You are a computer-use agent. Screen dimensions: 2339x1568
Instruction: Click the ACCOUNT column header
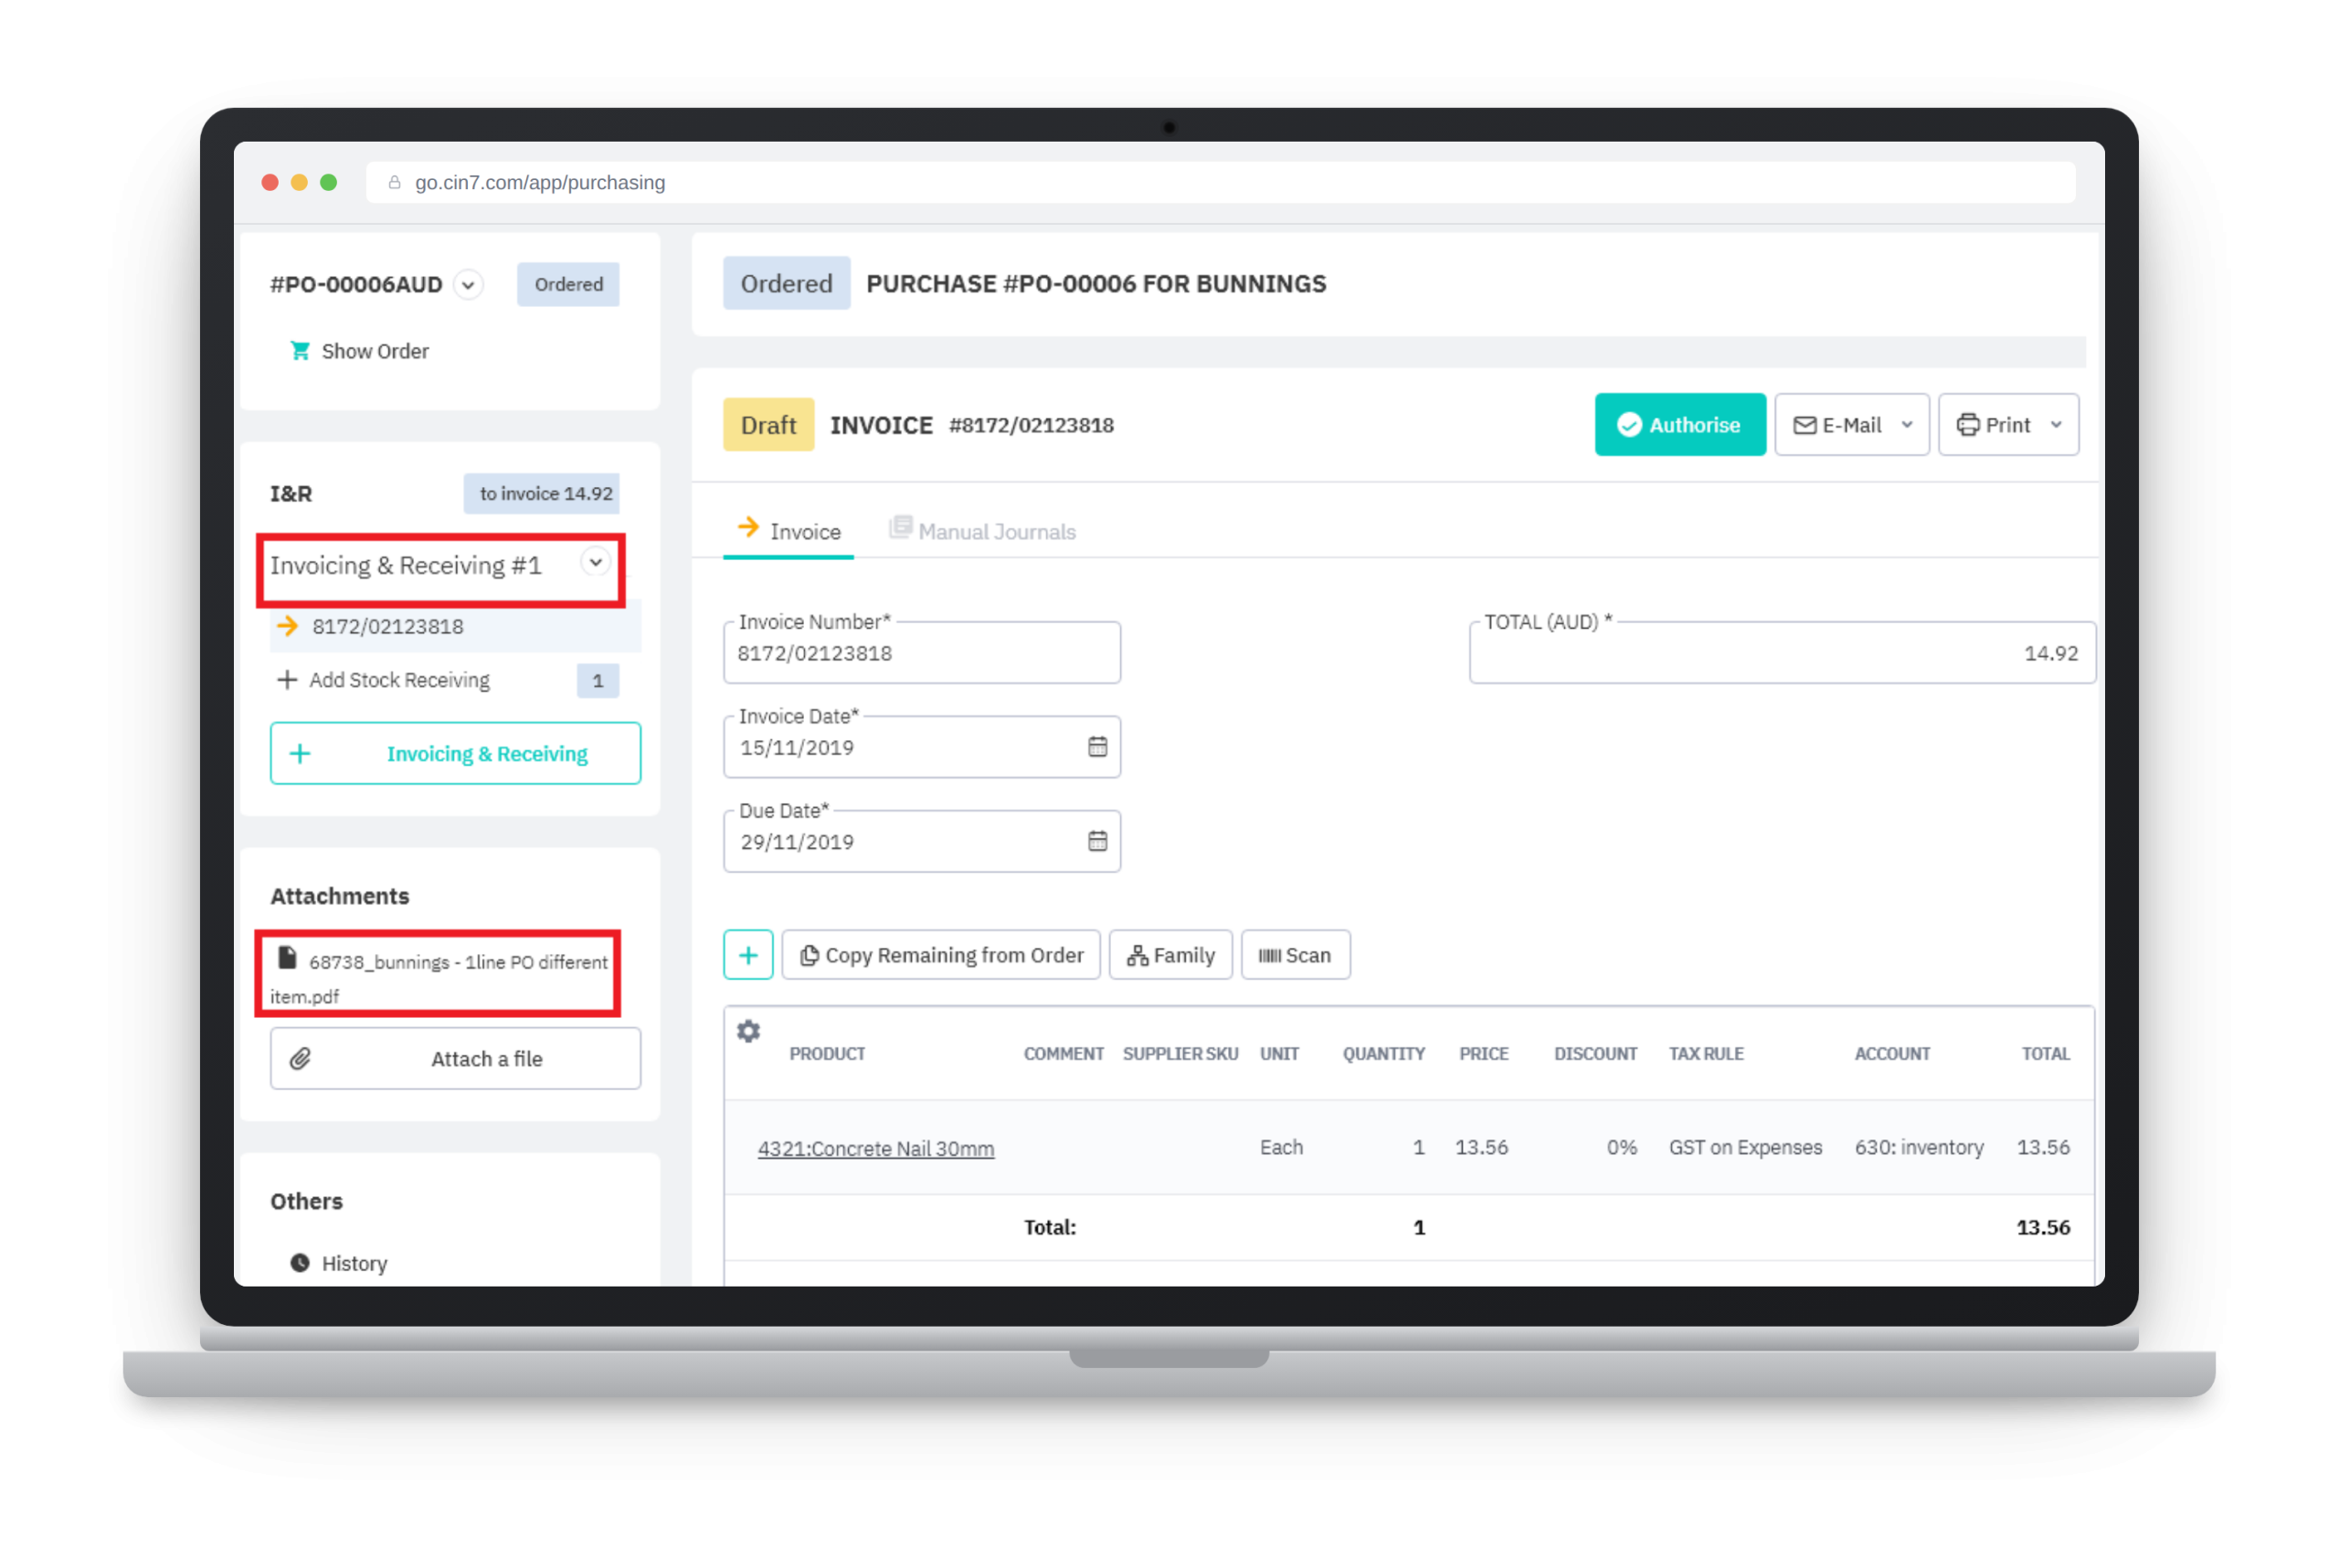[1892, 1054]
